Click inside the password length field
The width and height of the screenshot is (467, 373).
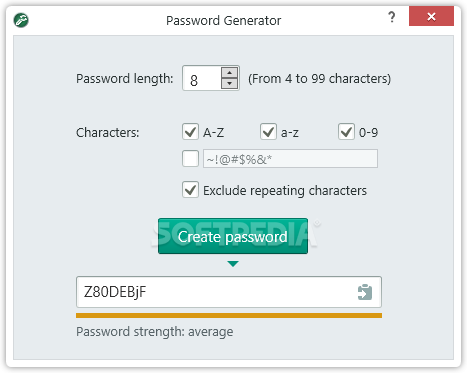202,78
